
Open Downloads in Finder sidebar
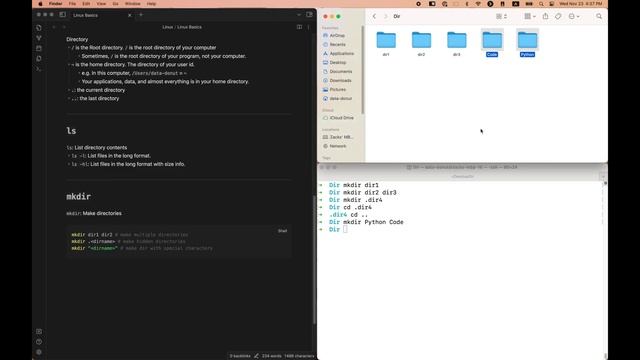coord(340,80)
